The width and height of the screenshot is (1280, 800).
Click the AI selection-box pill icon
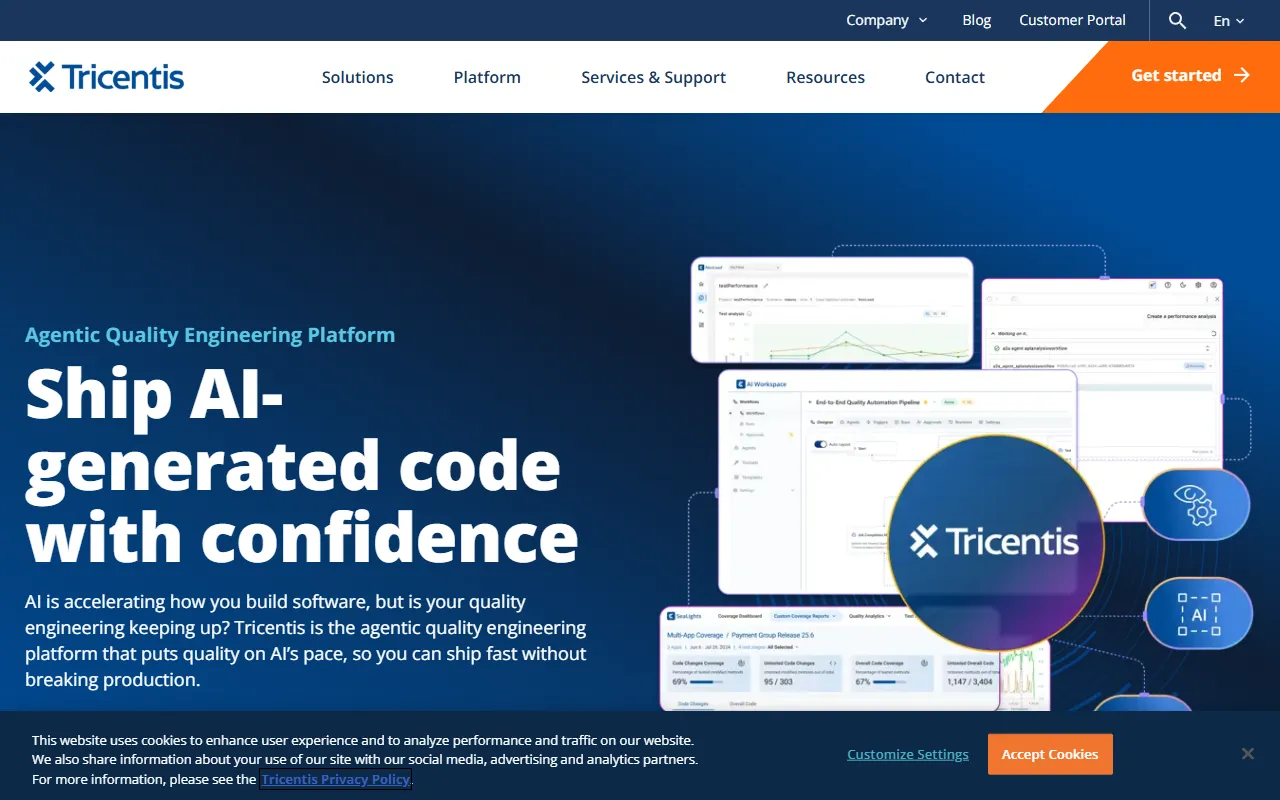[1198, 613]
